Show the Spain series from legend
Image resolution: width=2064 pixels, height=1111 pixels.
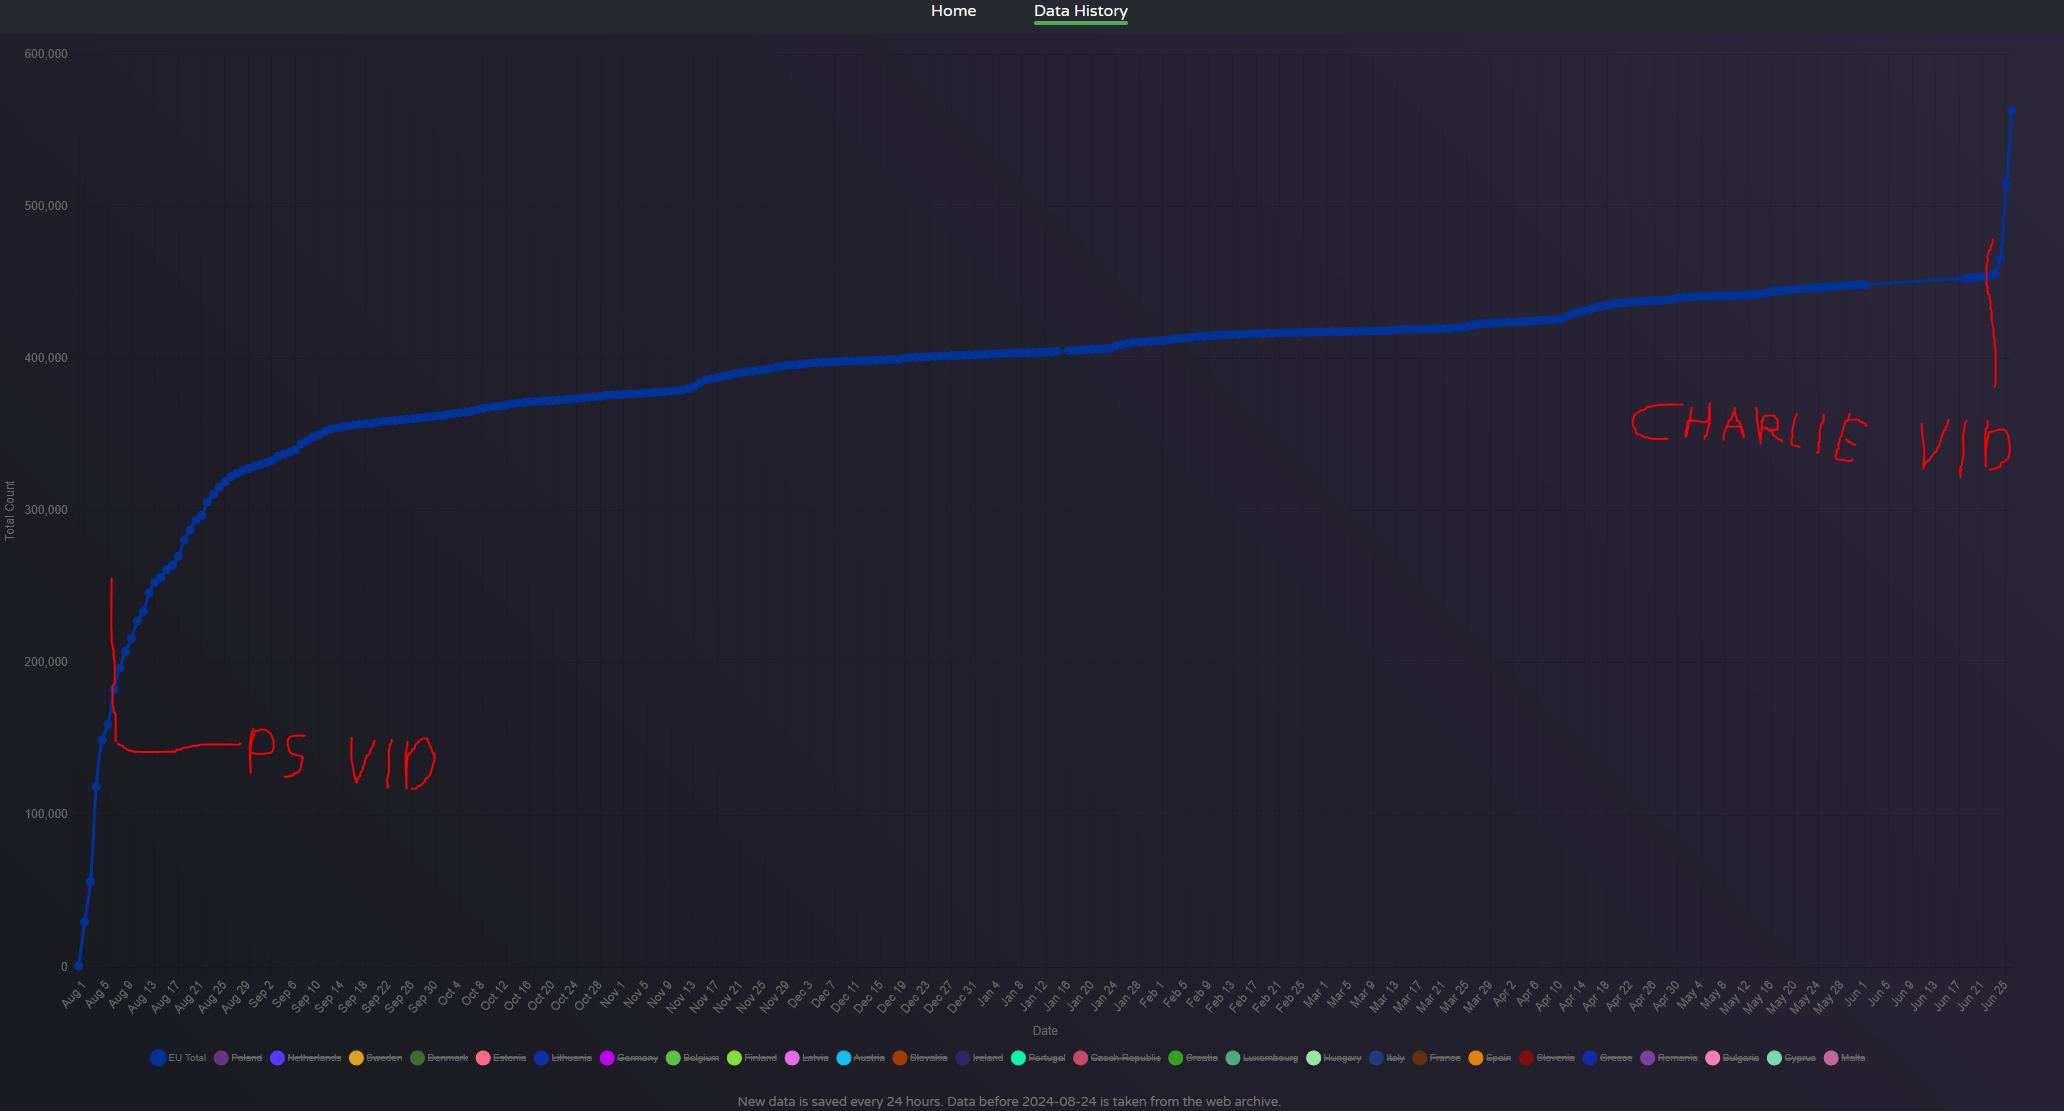[x=1490, y=1058]
